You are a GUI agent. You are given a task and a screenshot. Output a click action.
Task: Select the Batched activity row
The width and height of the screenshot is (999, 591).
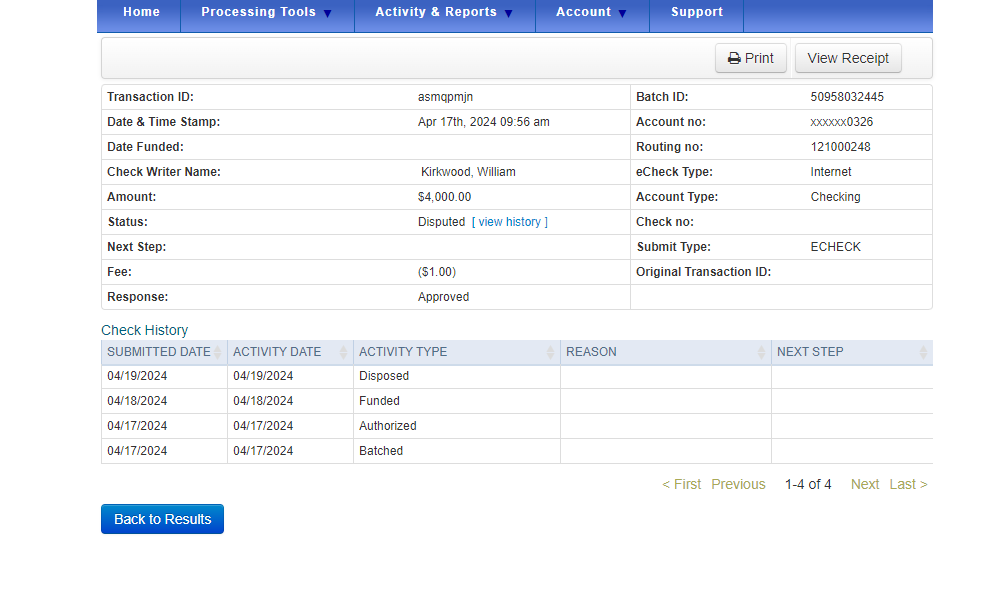517,451
